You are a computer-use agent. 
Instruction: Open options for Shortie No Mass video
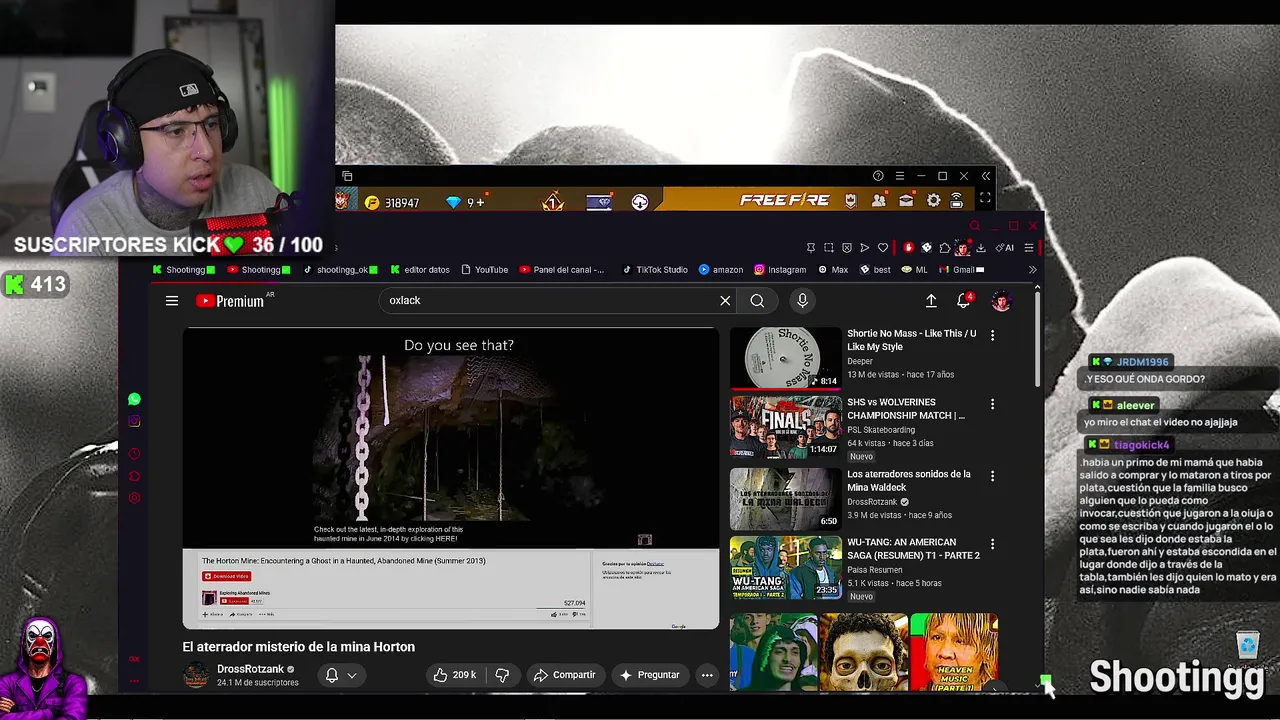(992, 336)
